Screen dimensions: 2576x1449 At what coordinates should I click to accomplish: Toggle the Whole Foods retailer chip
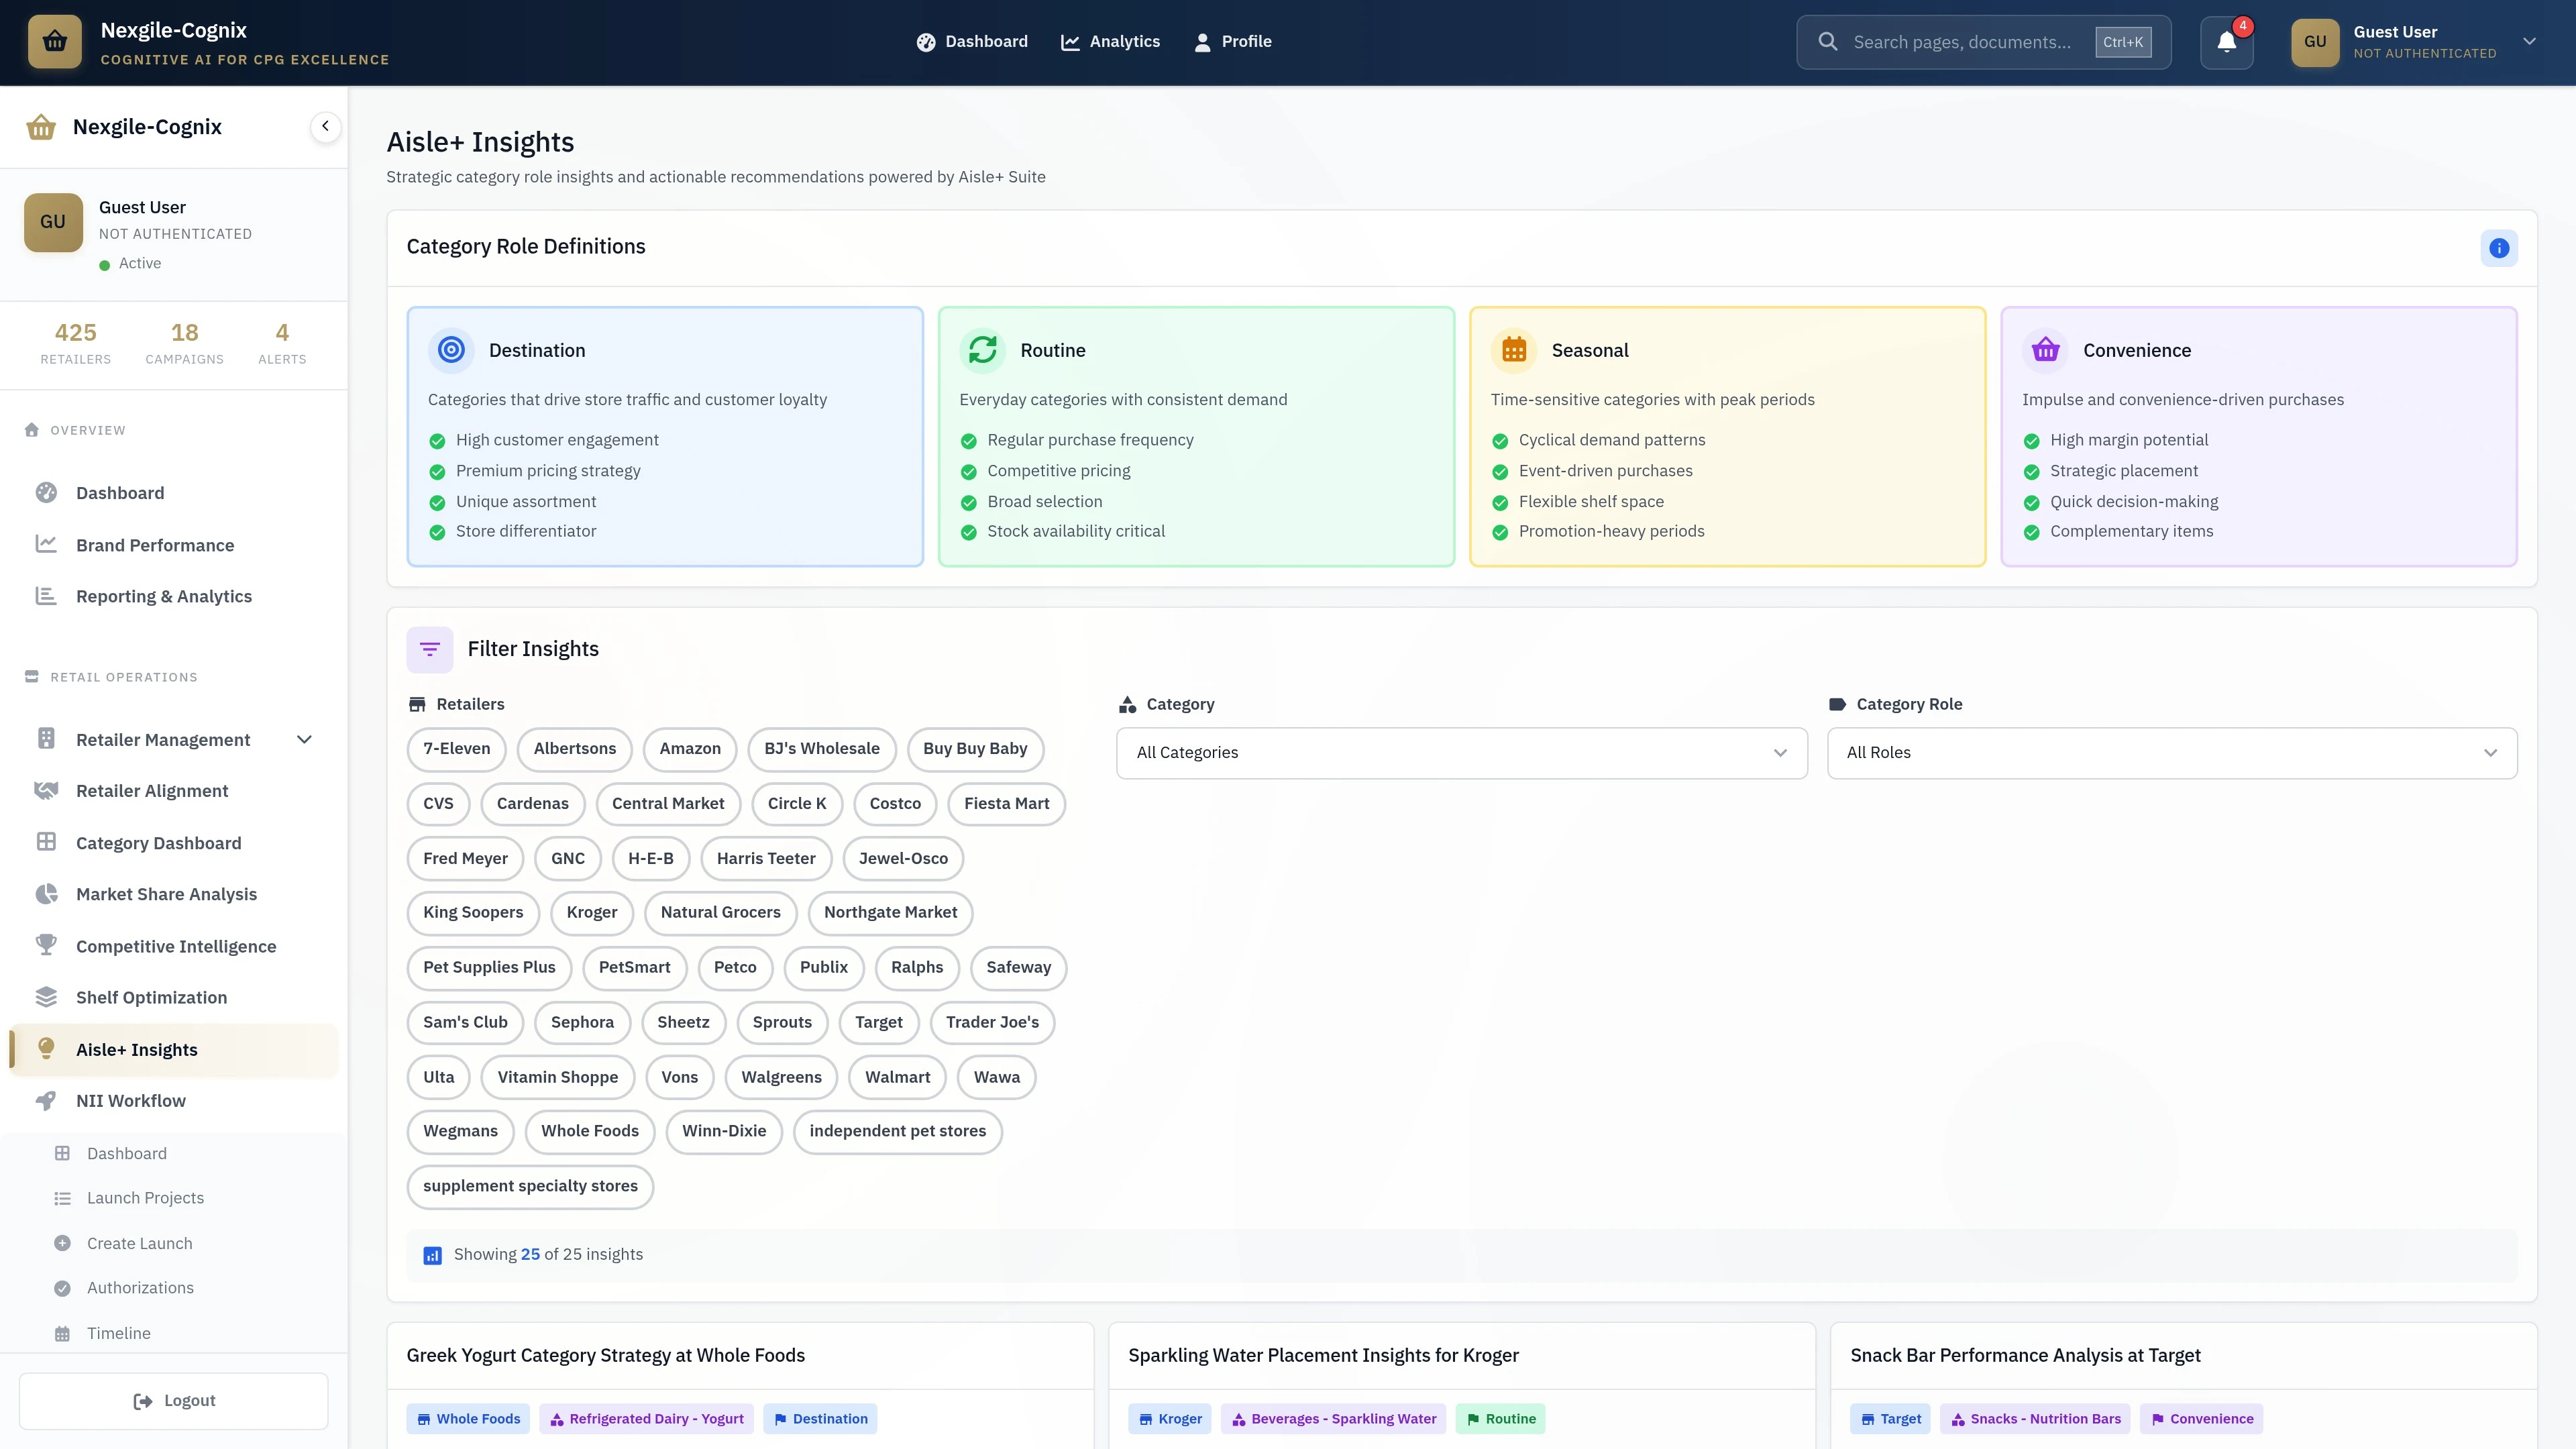tap(589, 1131)
